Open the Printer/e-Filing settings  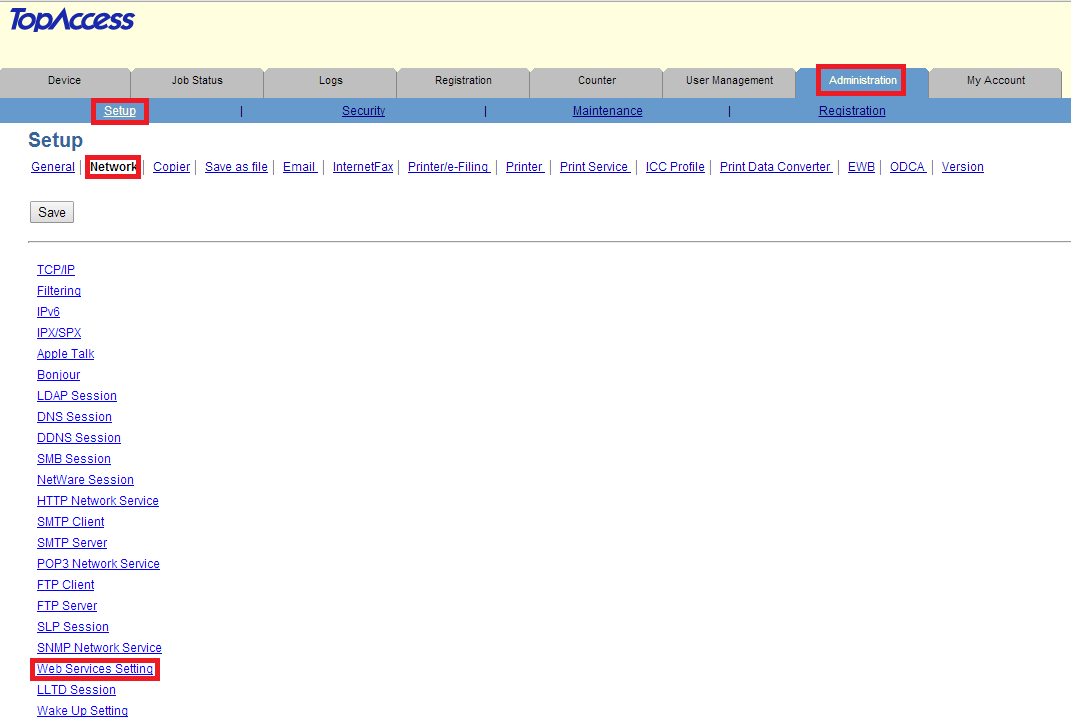(x=448, y=166)
